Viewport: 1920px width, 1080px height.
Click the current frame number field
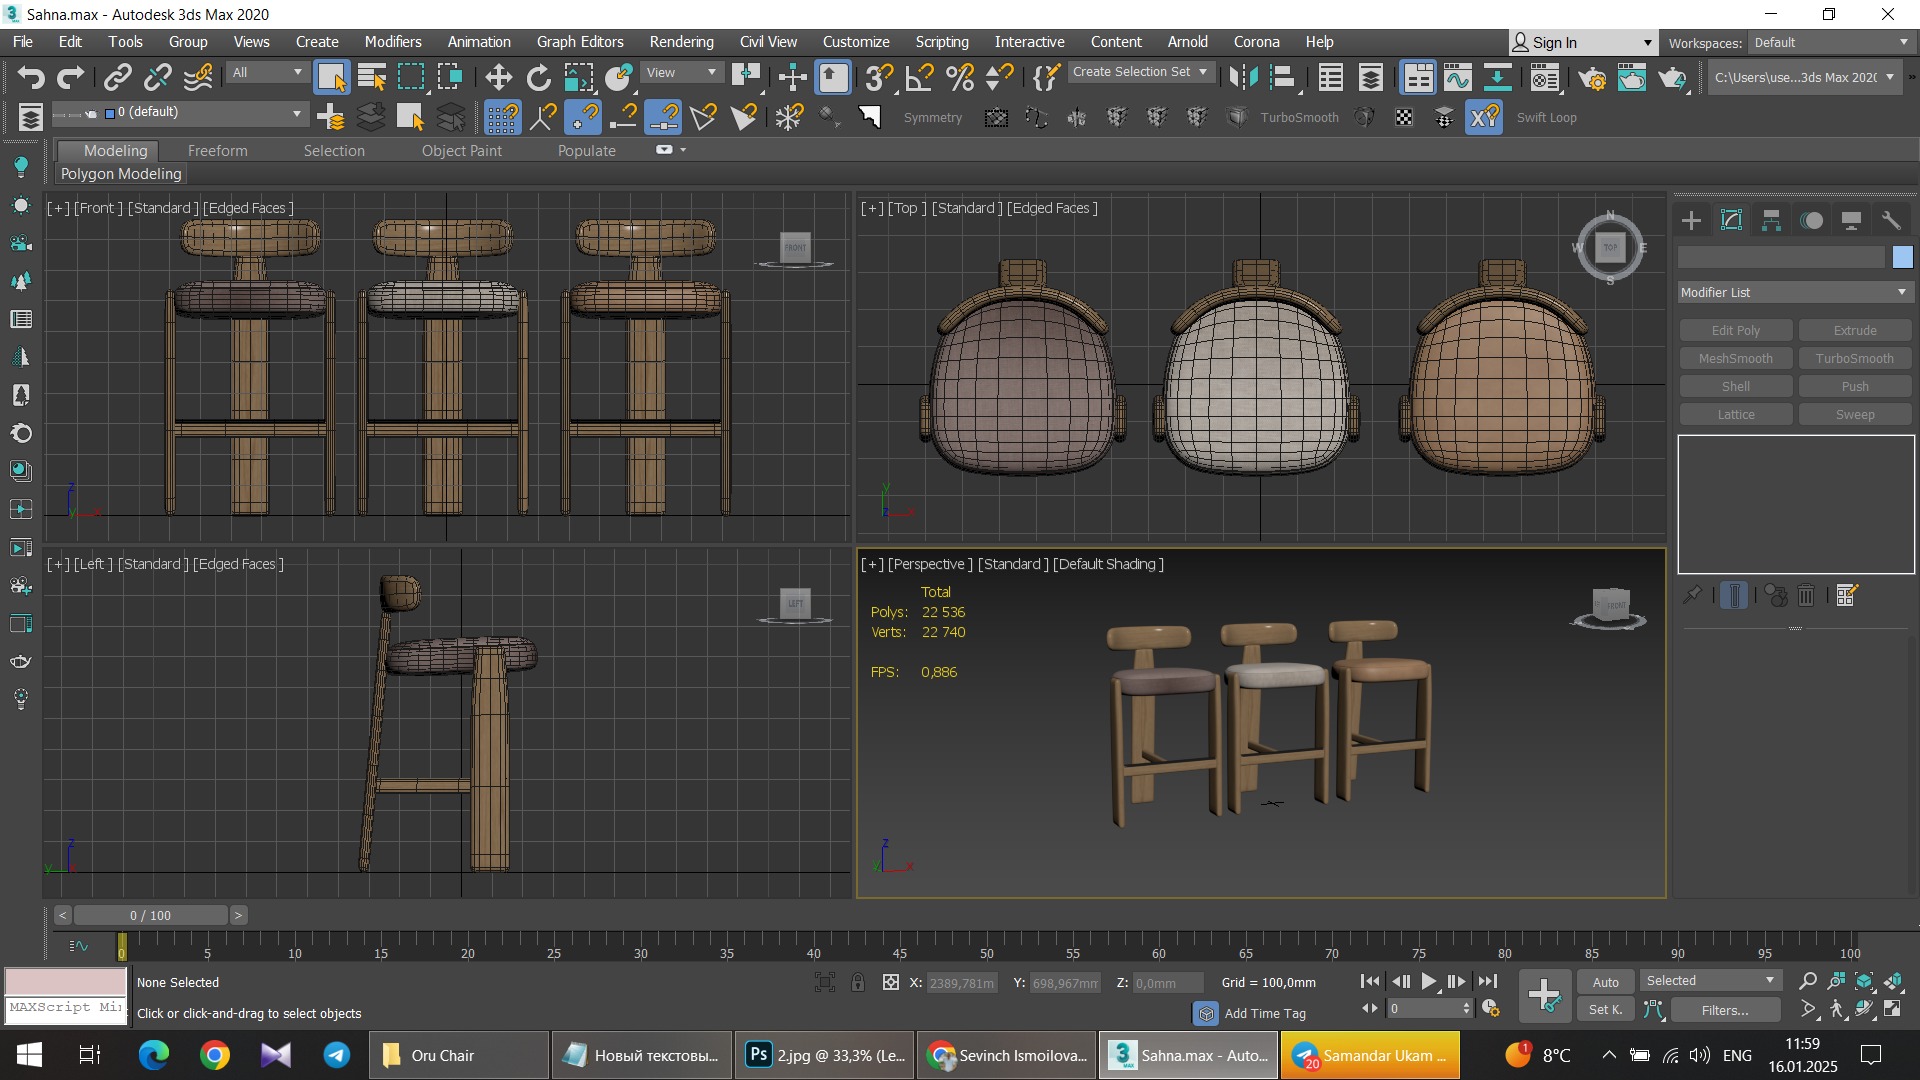coord(1424,1009)
